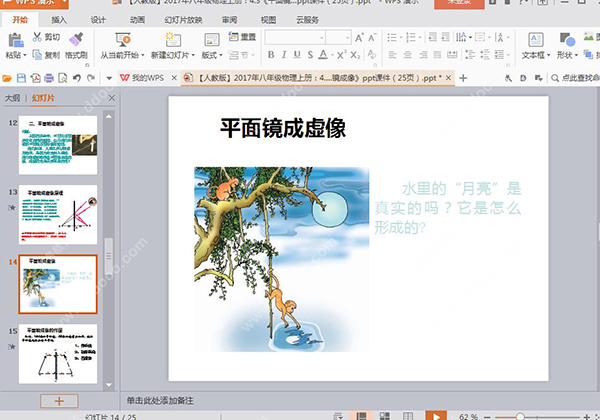This screenshot has height=420, width=600.
Task: Toggle superscript X² formatting
Action: [342, 55]
